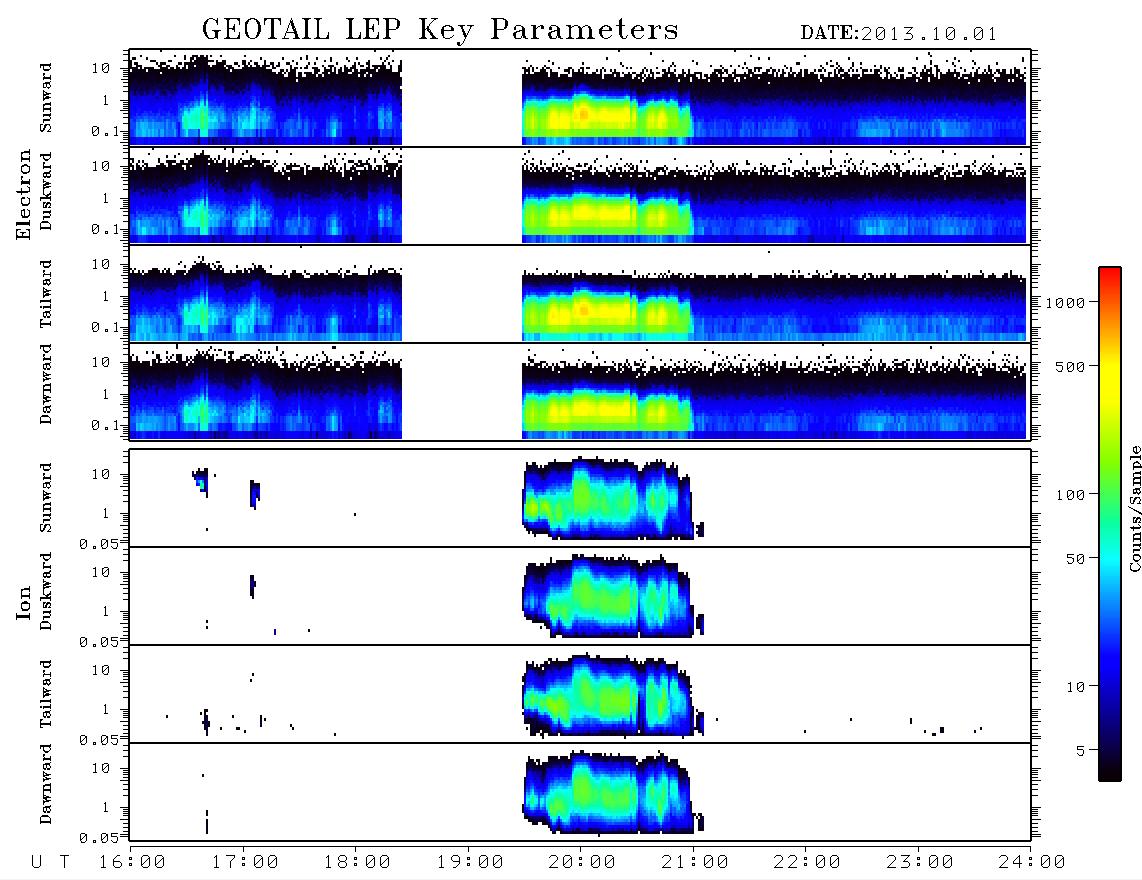Select the Ion "Dawnward" panel label
The height and width of the screenshot is (880, 1142).
pos(46,784)
